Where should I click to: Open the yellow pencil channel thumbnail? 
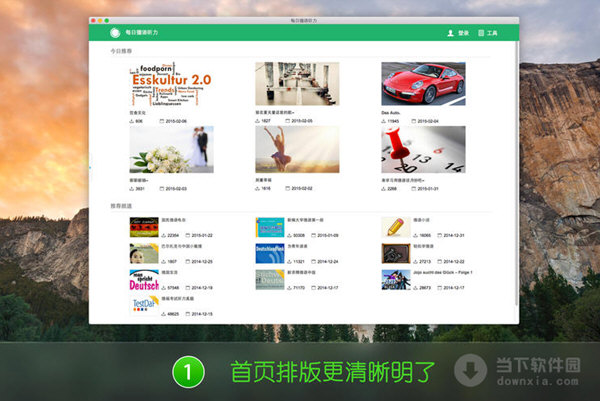point(396,227)
